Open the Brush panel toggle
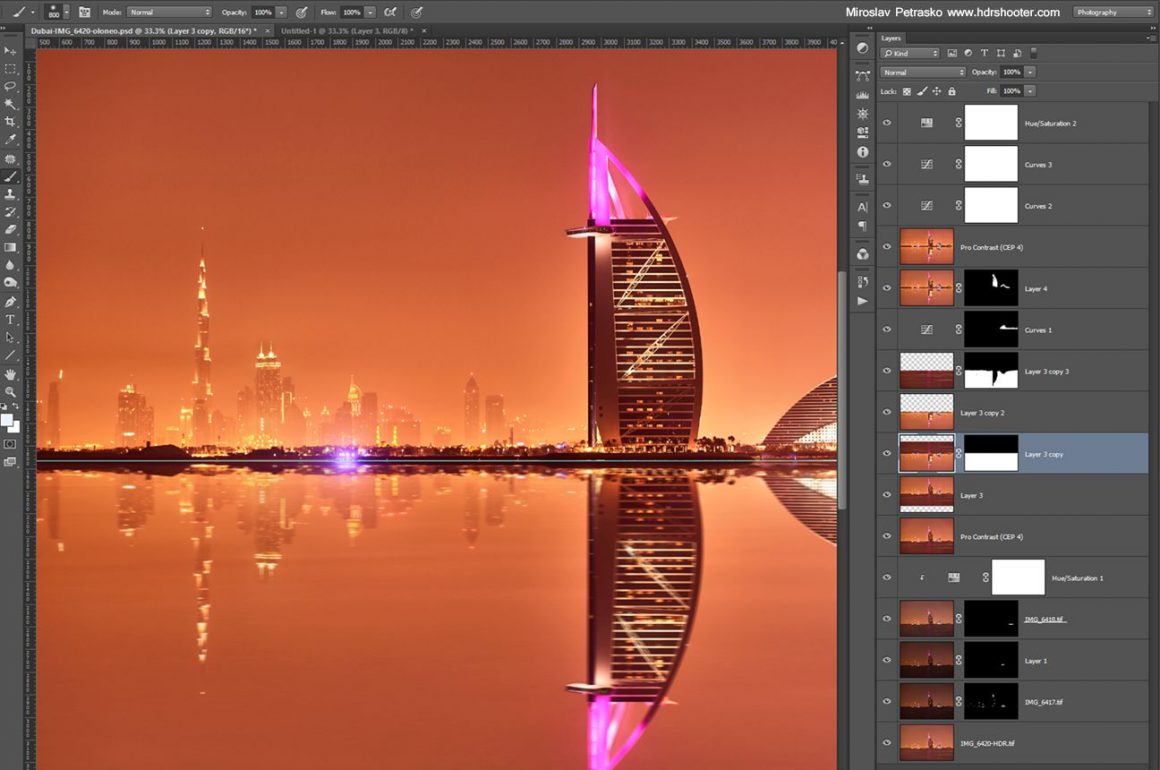 point(84,12)
